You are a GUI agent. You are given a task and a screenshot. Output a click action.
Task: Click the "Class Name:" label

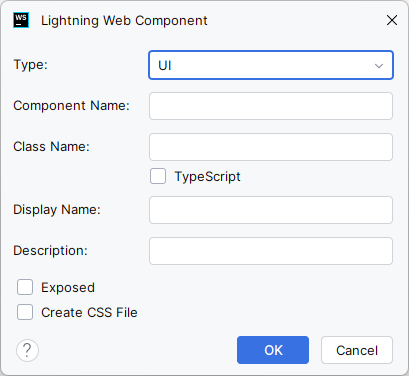[x=51, y=147]
